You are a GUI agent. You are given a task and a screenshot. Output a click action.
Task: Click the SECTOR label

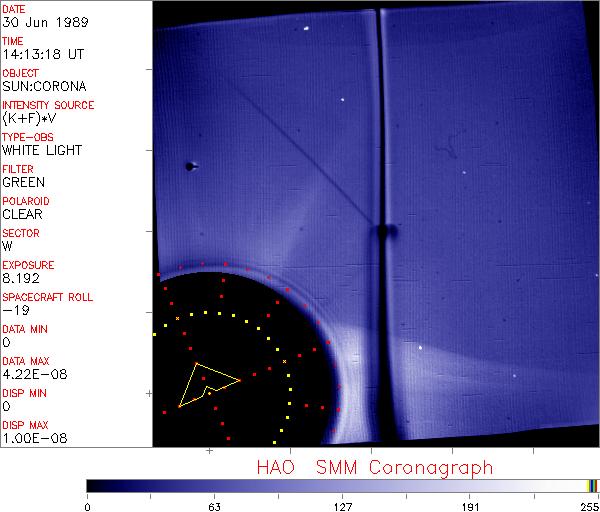pos(21,233)
